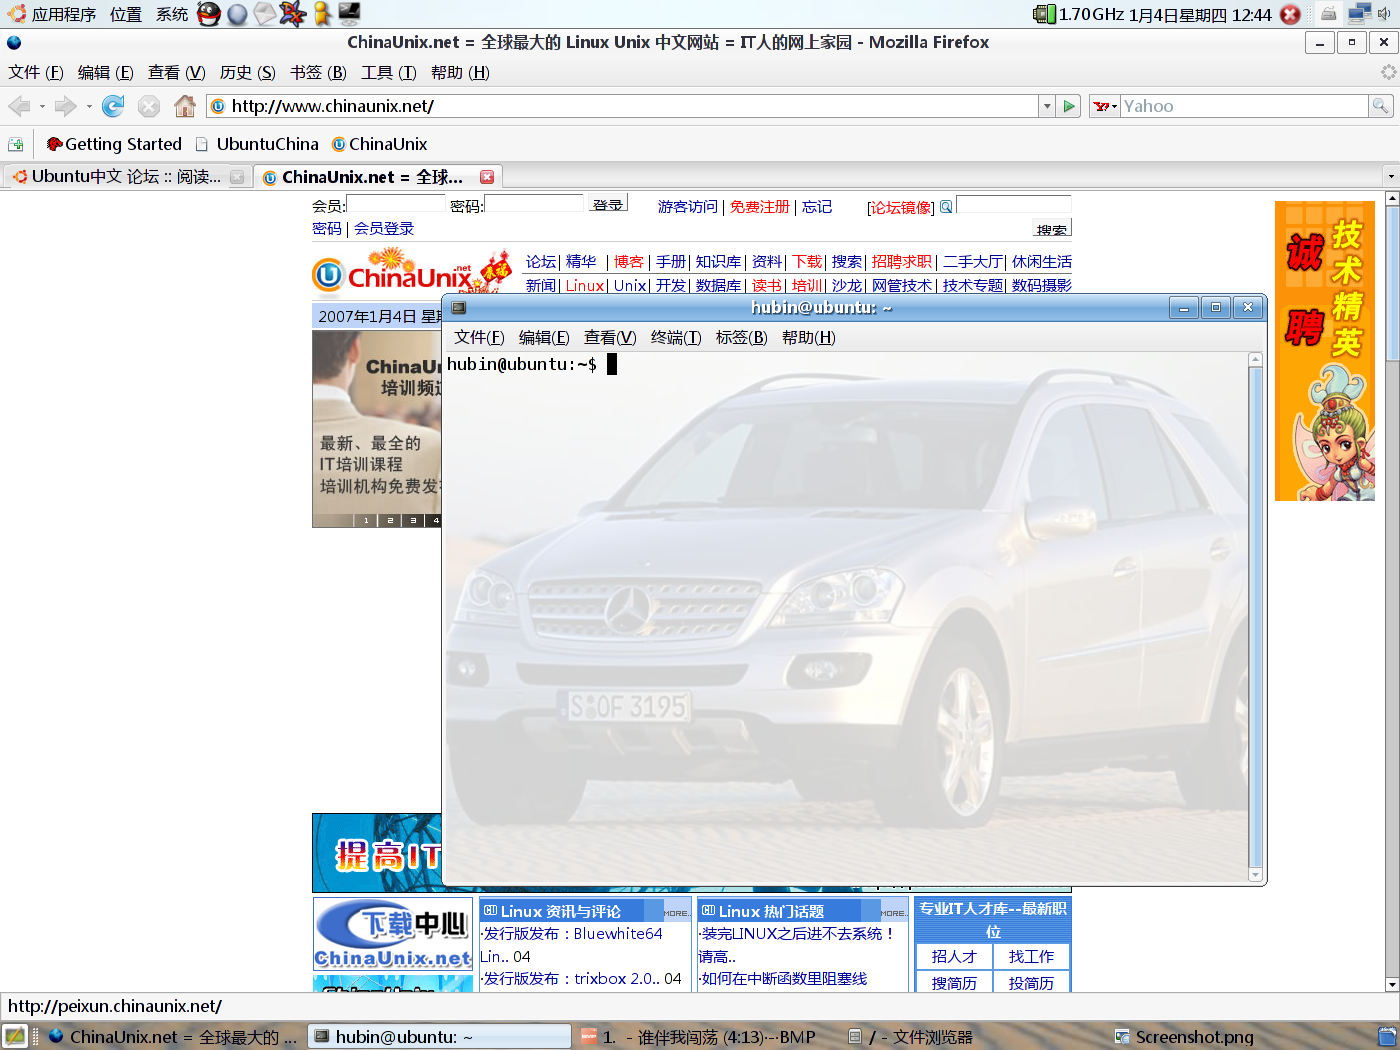
Task: Open the 招聘求职 navigation link
Action: click(901, 262)
